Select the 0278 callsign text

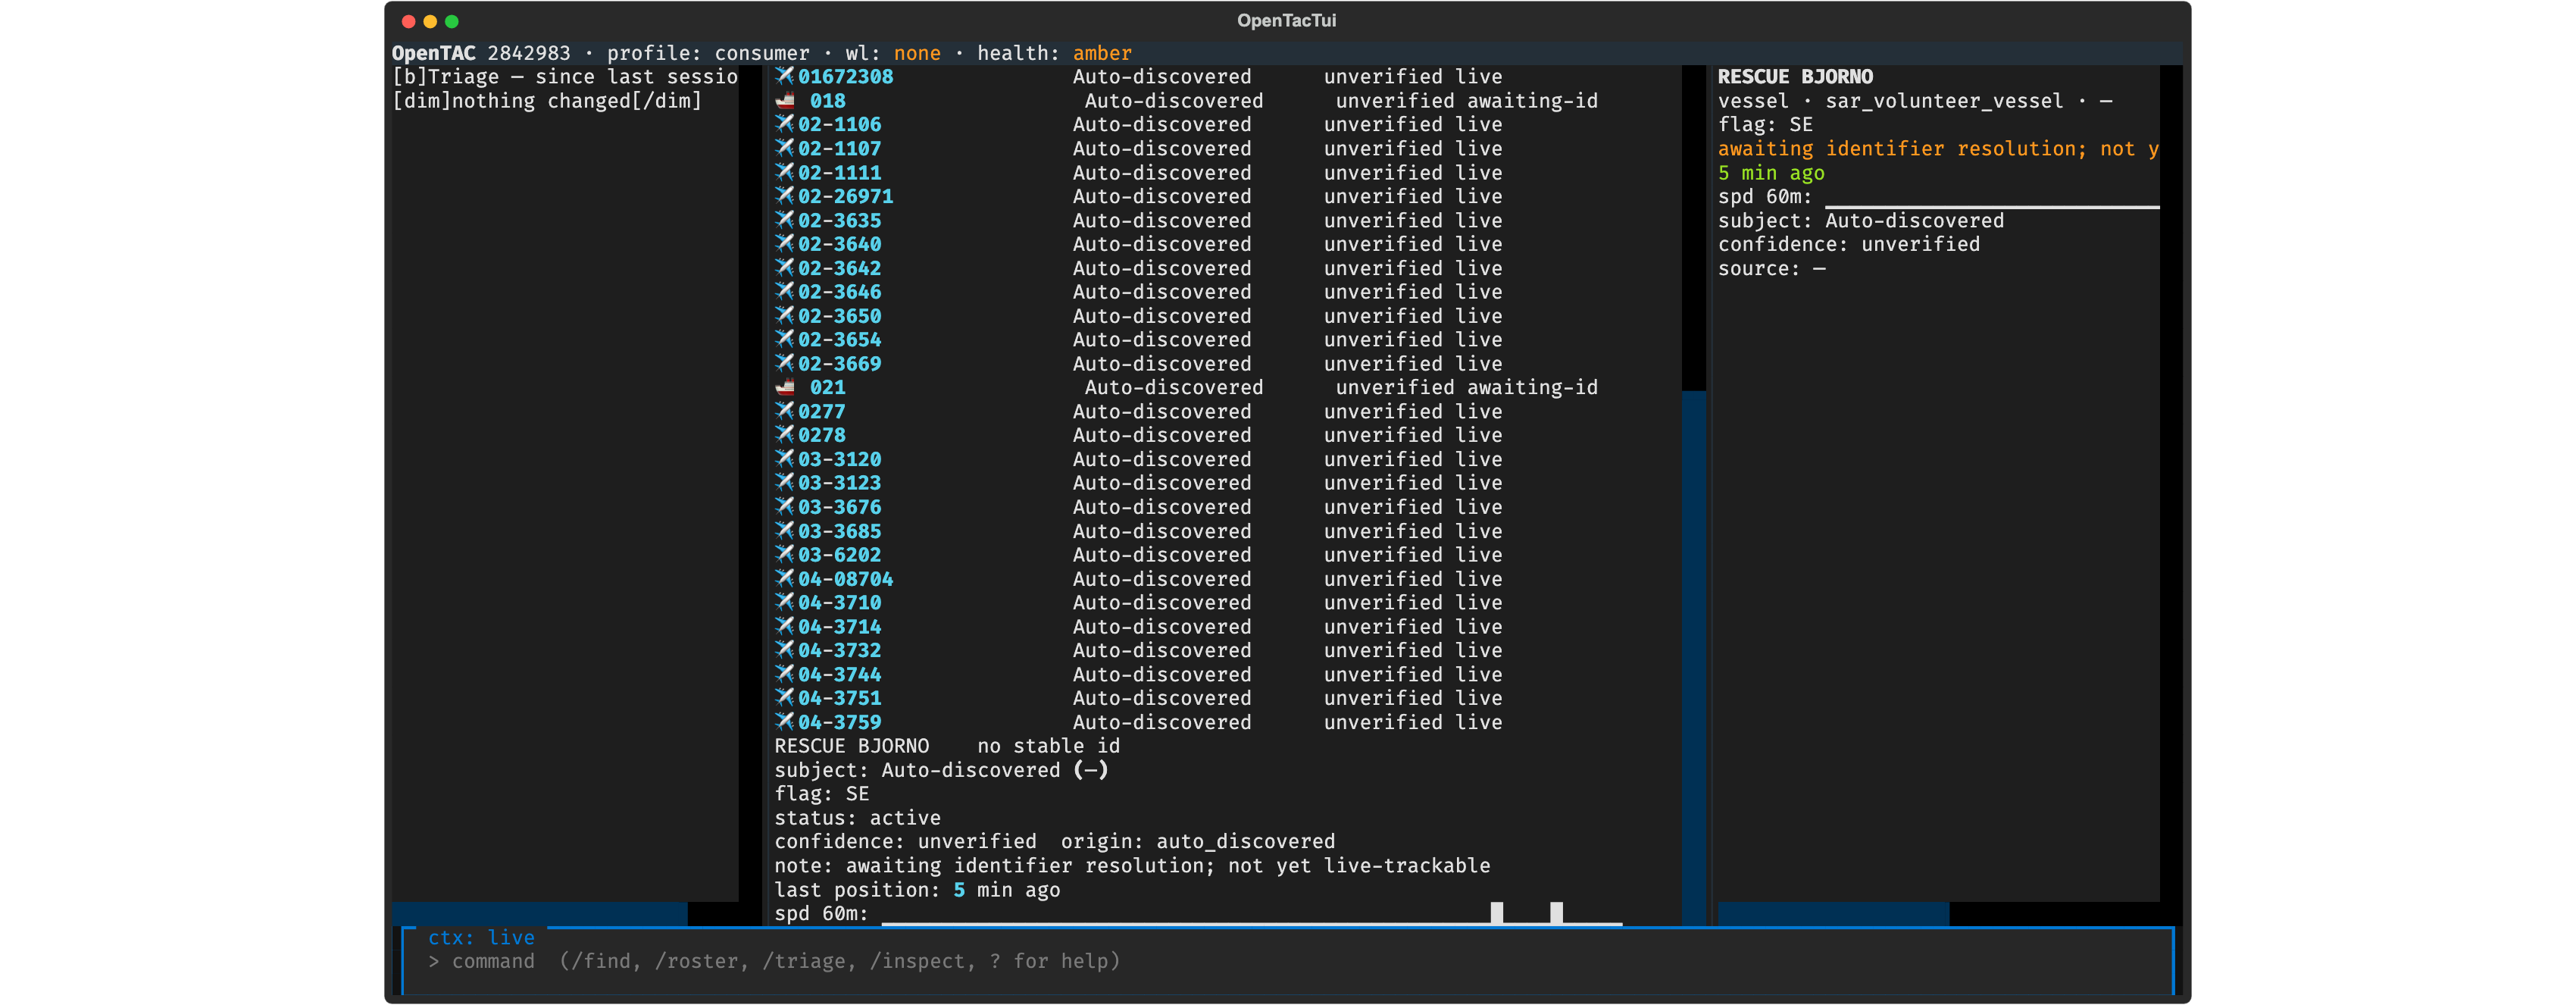pos(821,436)
